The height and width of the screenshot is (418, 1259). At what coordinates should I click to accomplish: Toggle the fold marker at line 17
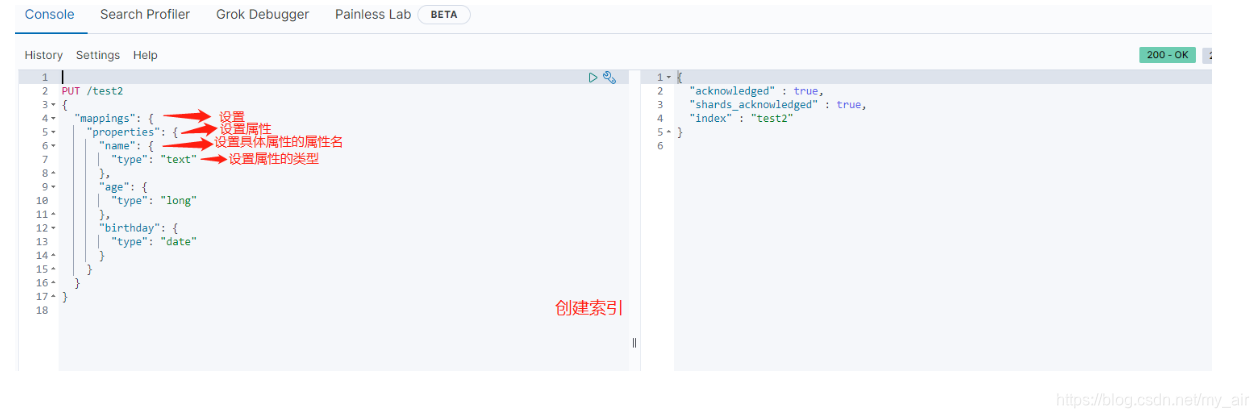53,297
